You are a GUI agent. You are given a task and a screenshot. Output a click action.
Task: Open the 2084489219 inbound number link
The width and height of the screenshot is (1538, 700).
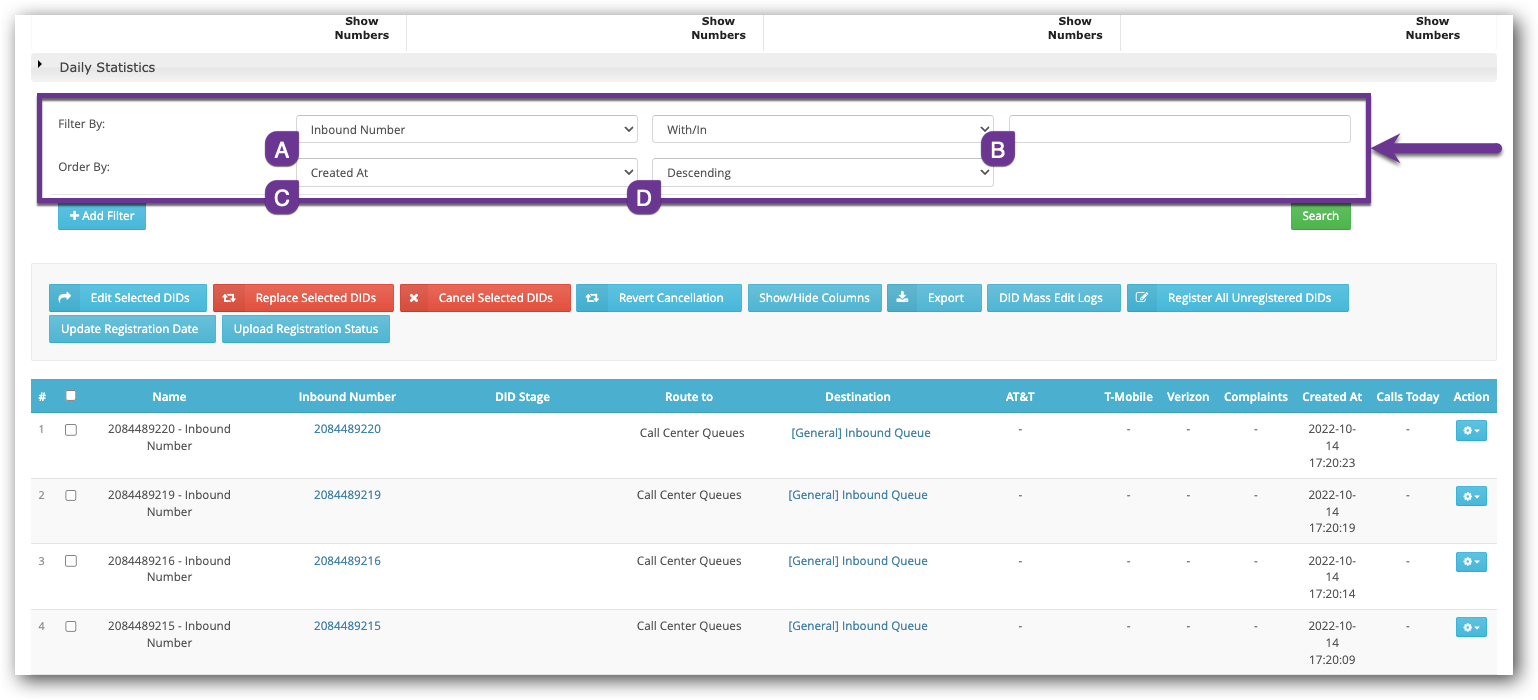tap(347, 494)
